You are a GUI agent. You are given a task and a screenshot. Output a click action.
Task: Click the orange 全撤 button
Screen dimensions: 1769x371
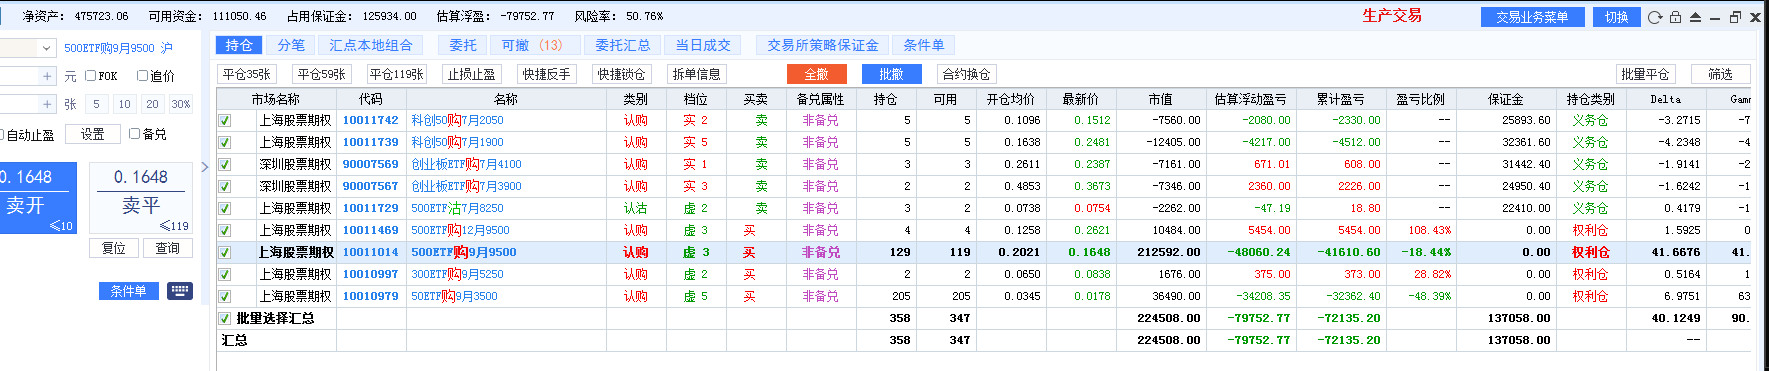click(817, 74)
